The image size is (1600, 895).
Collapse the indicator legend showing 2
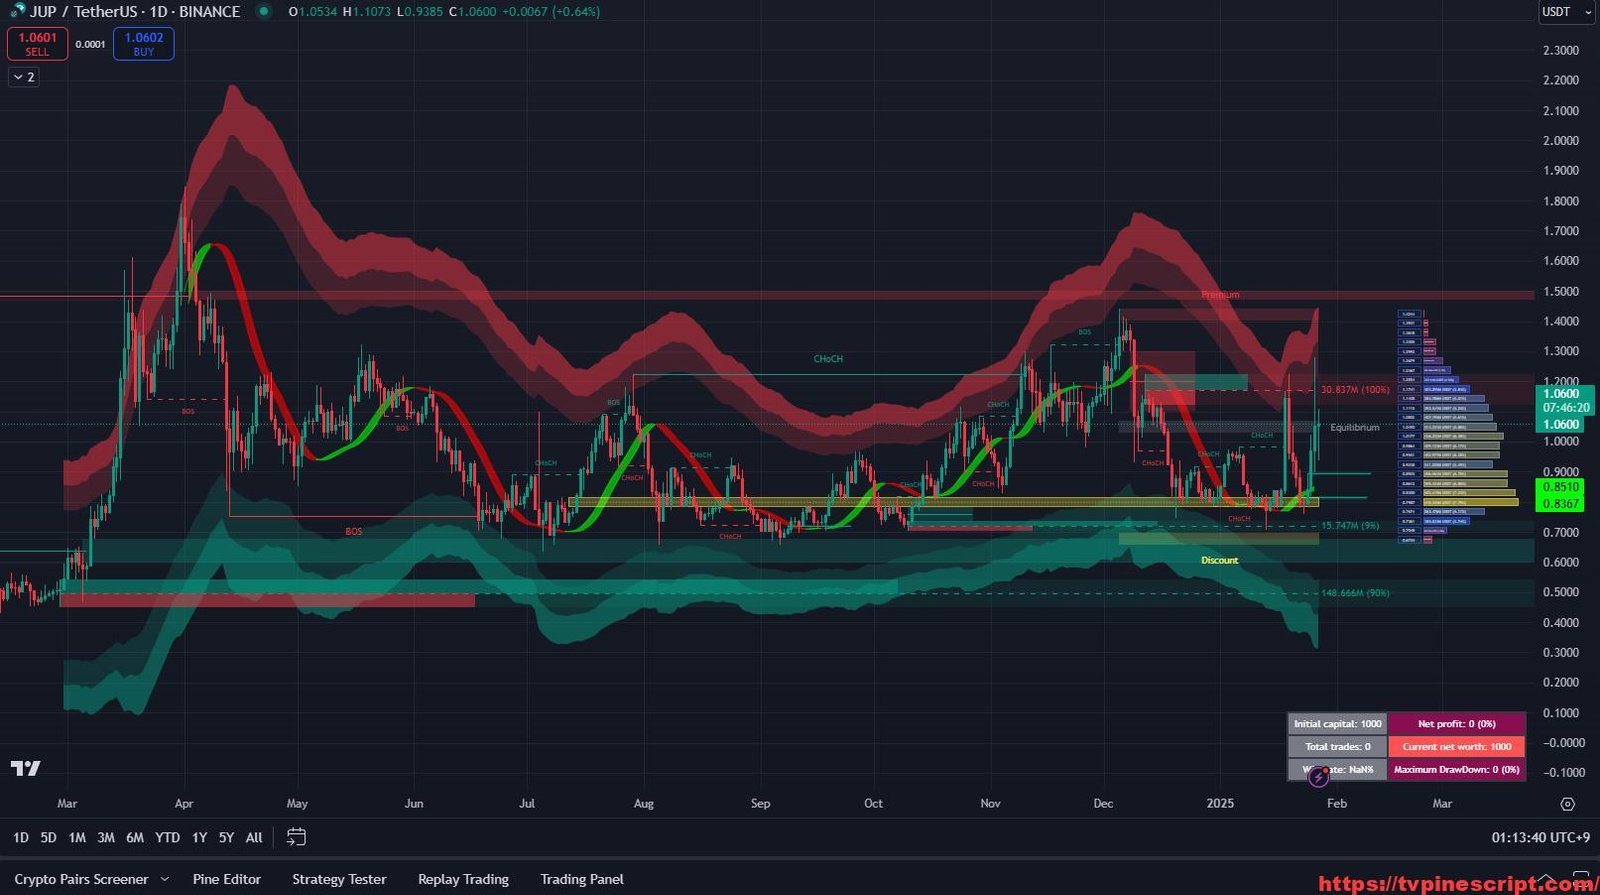[x=24, y=77]
